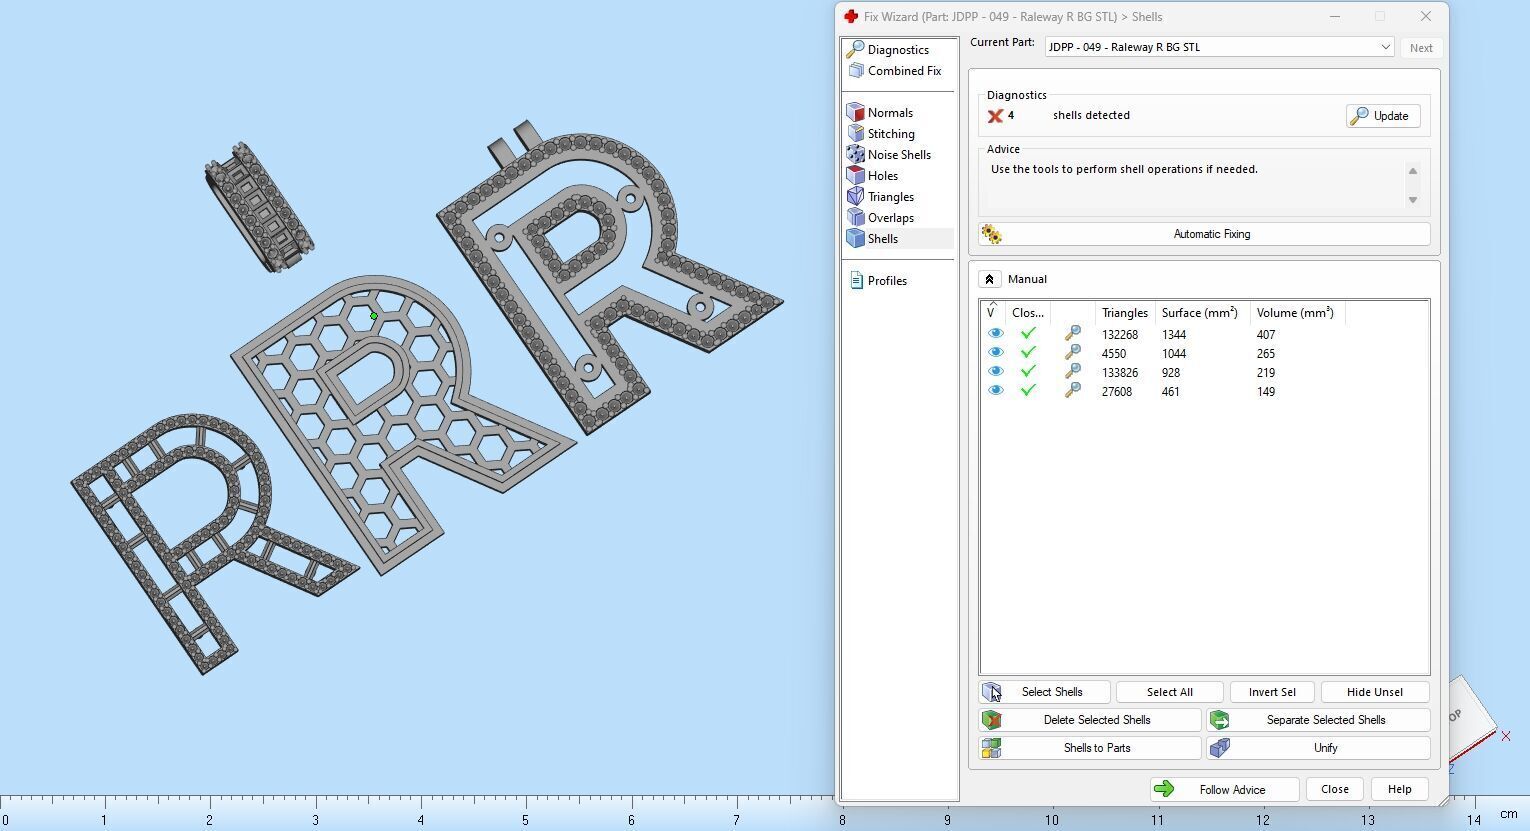Click the Profiles document icon

click(x=856, y=280)
